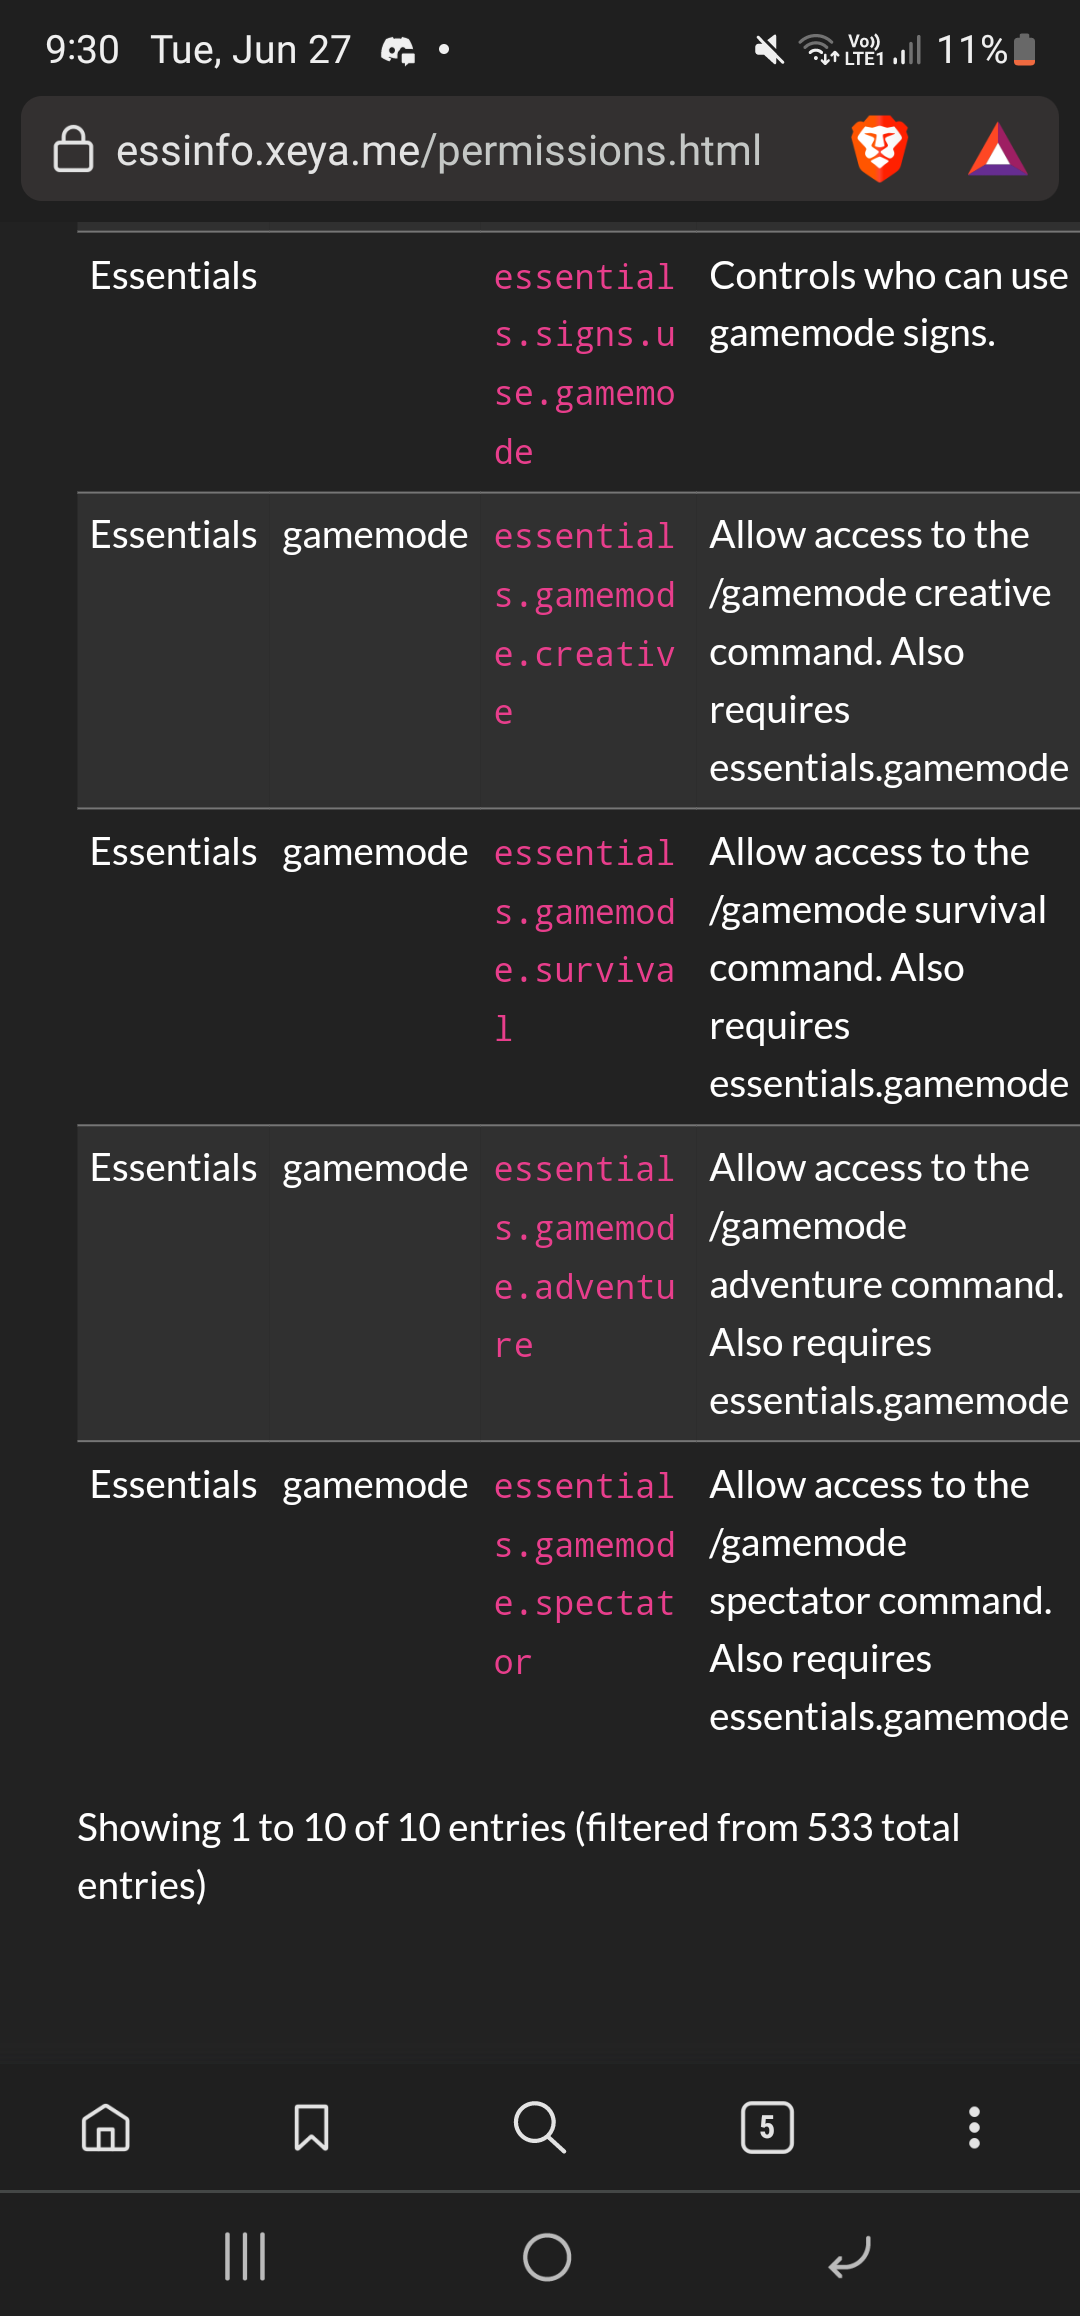The width and height of the screenshot is (1080, 2316).
Task: Open Android recent apps button
Action: click(x=245, y=2257)
